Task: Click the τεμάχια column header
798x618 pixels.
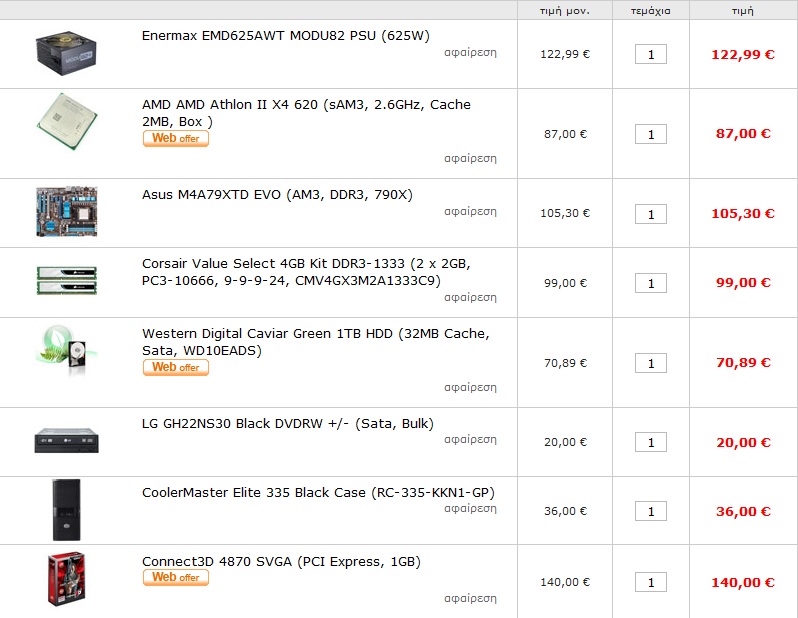Action: pyautogui.click(x=651, y=11)
